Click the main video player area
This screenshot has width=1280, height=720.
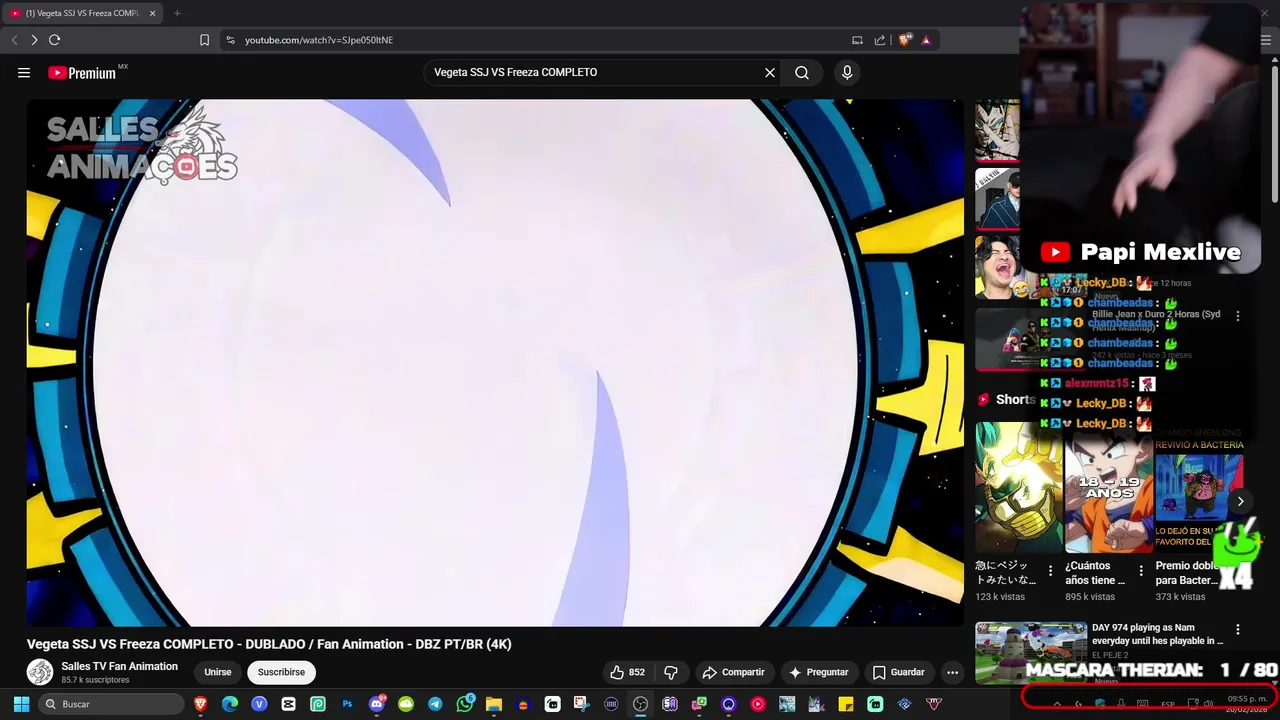point(495,362)
